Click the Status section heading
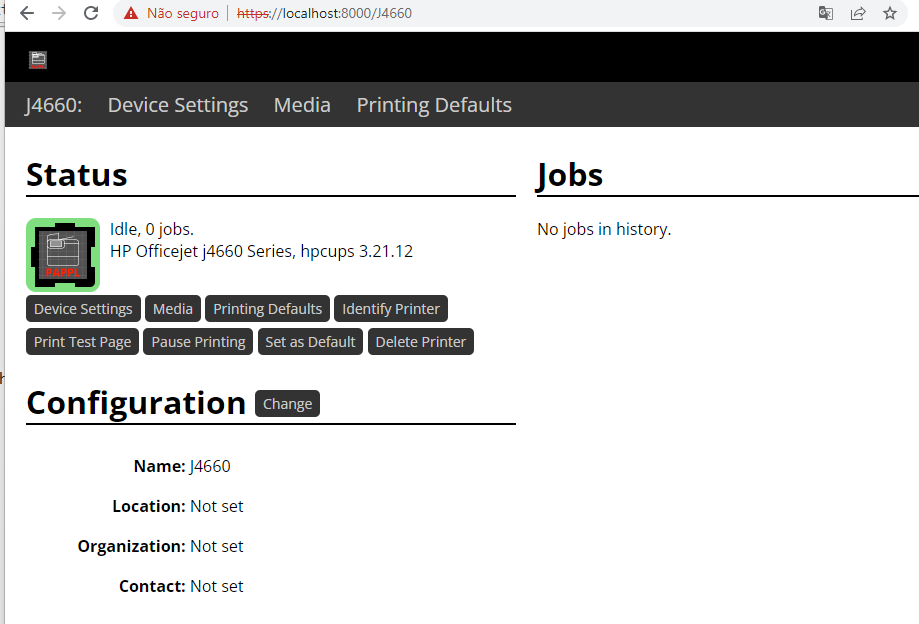The height and width of the screenshot is (624, 919). tap(77, 175)
